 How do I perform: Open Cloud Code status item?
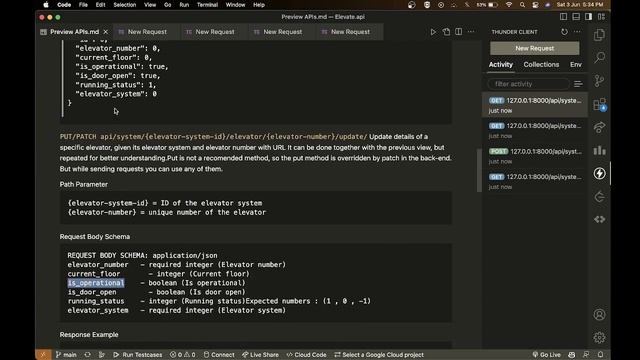click(306, 355)
